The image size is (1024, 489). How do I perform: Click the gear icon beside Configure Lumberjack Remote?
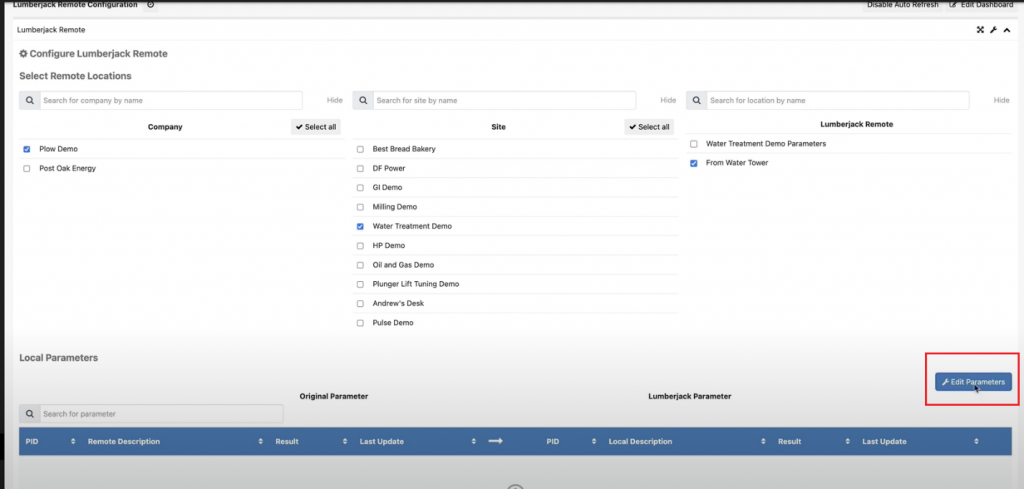pos(24,54)
